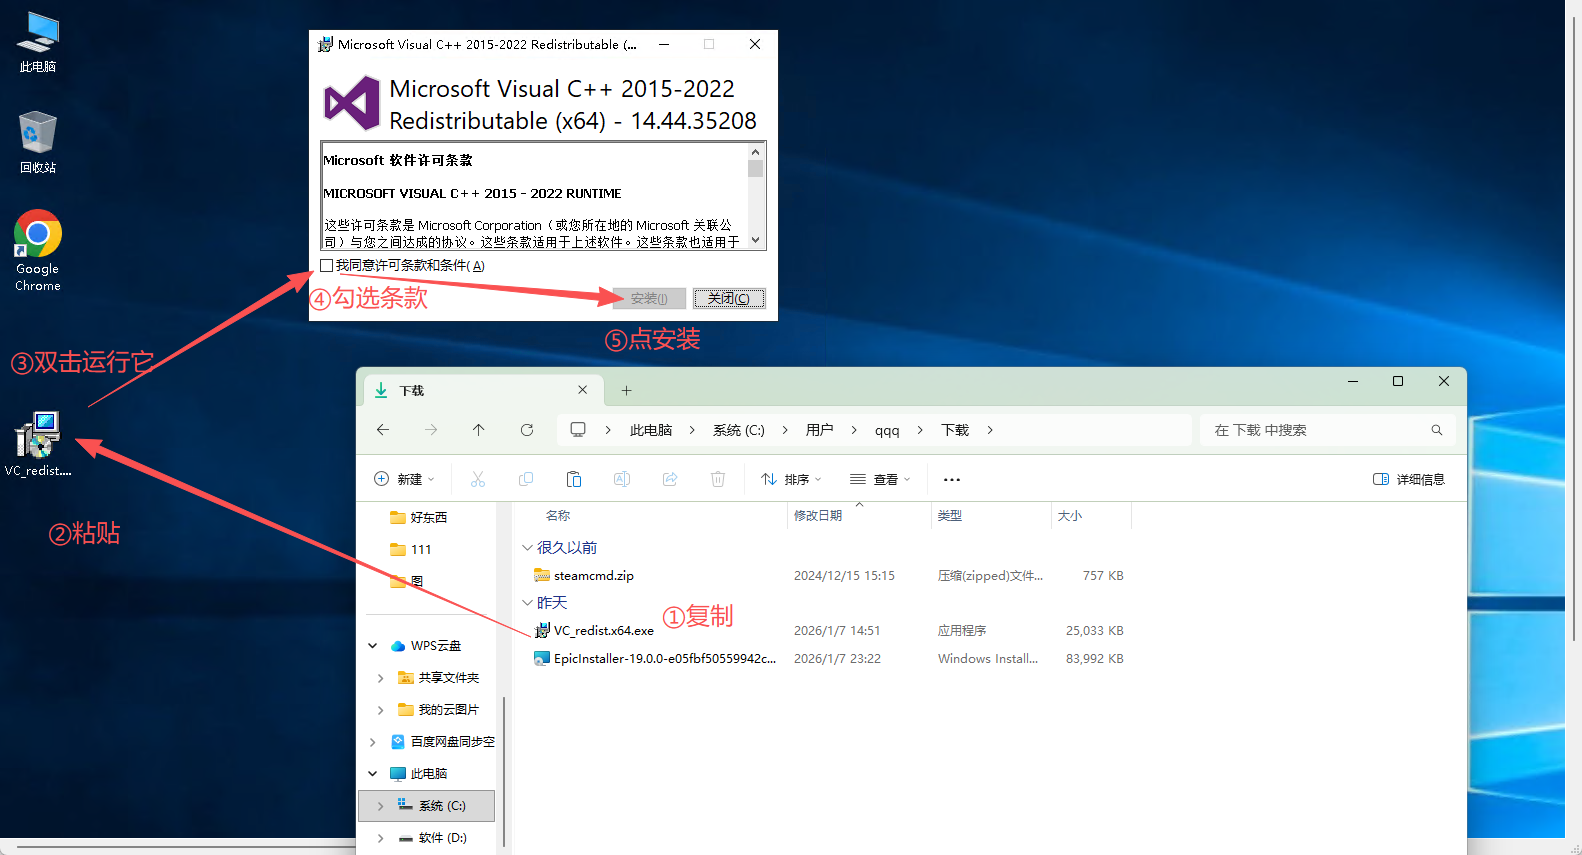Toggle the Details pane (详细信息)
The image size is (1582, 855).
1408,479
